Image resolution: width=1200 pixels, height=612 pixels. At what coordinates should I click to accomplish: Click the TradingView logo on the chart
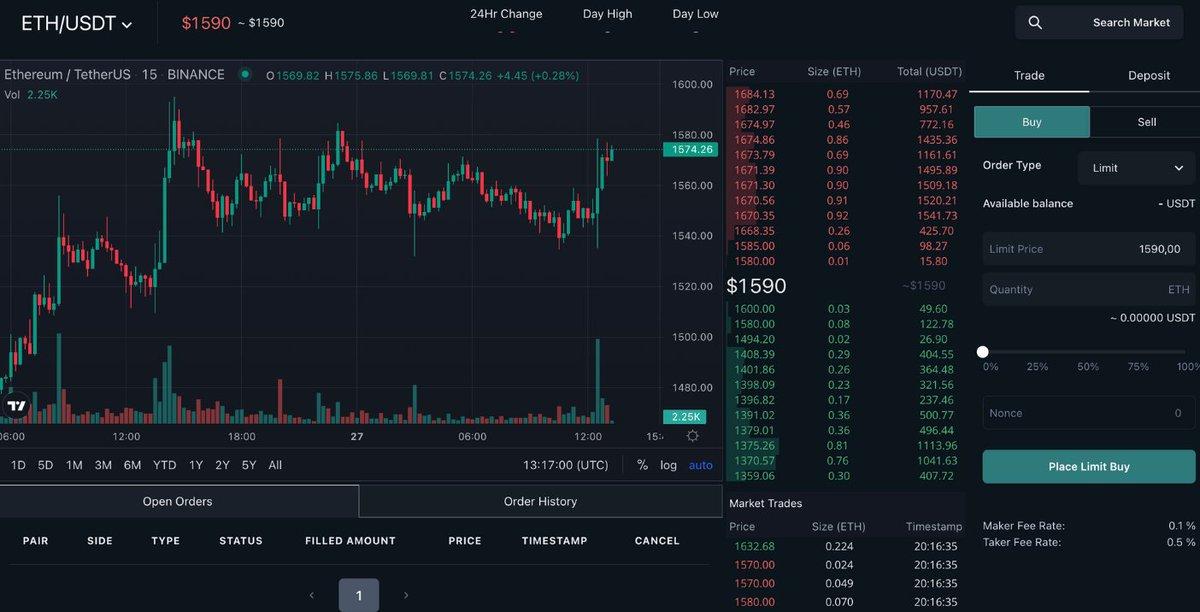click(16, 406)
